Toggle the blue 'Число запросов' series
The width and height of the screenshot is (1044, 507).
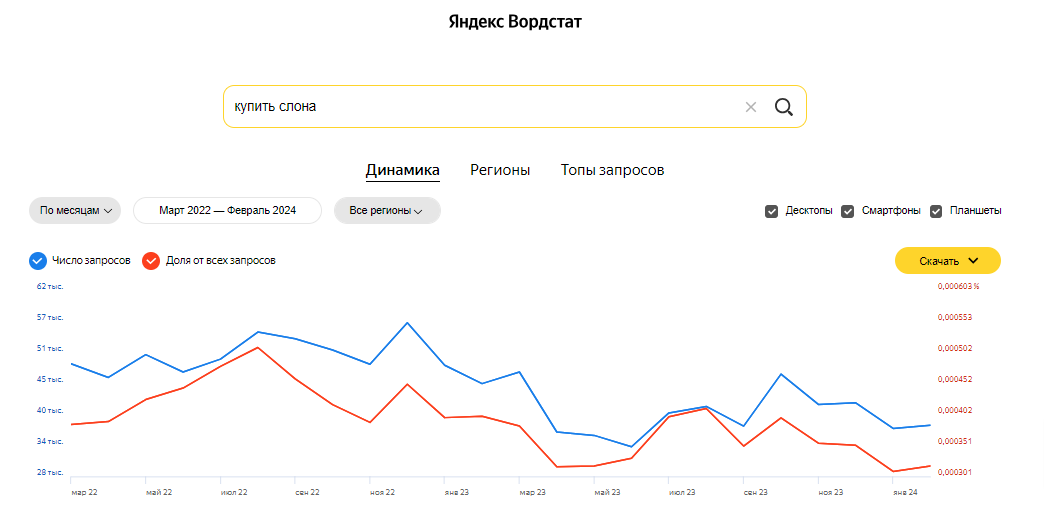coord(38,260)
